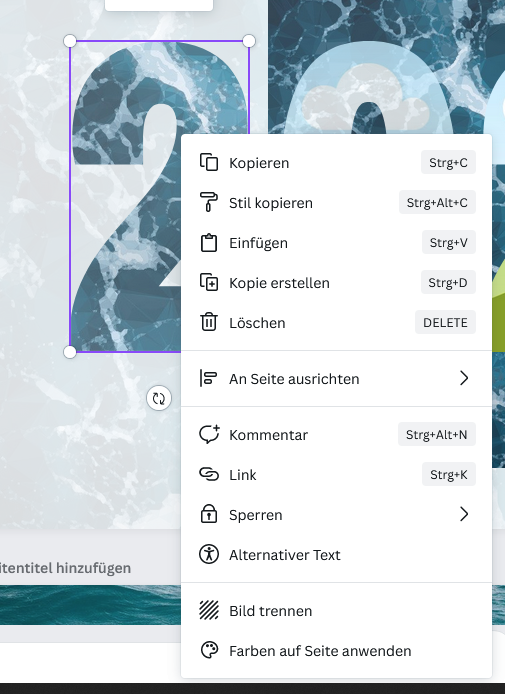
Task: Click the DELETE shortcut badge
Action: click(x=445, y=322)
